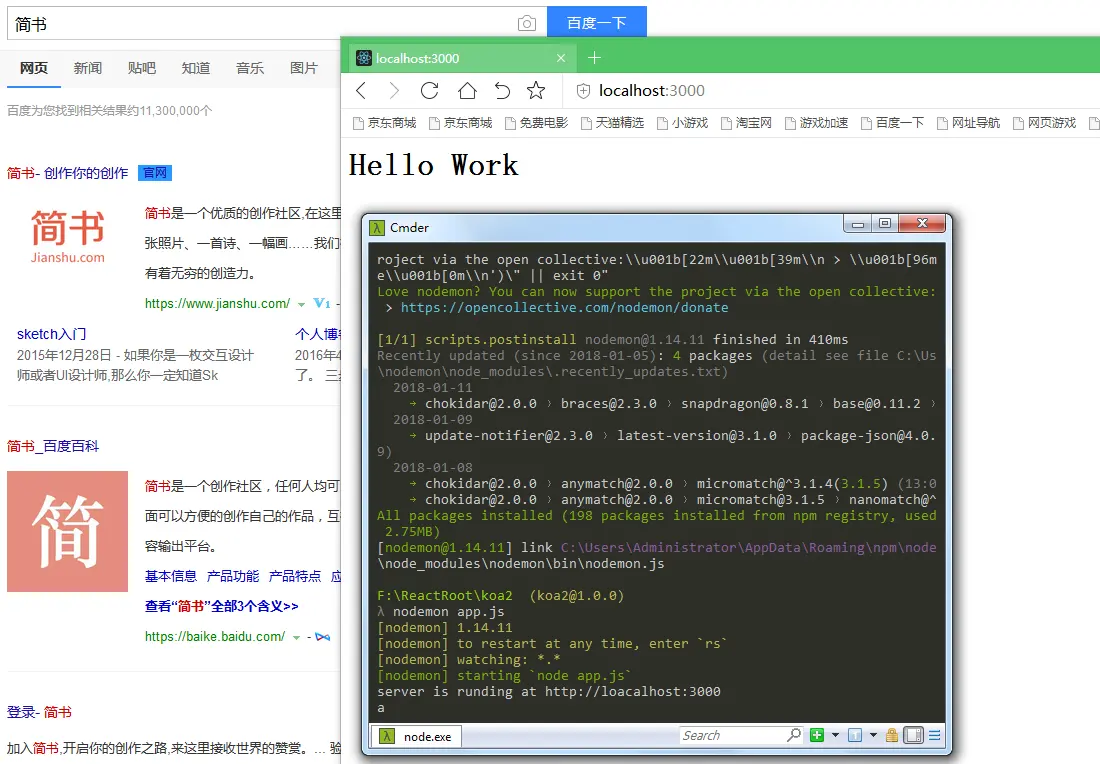Open the 知道 tab
This screenshot has height=764, width=1100.
coord(196,68)
